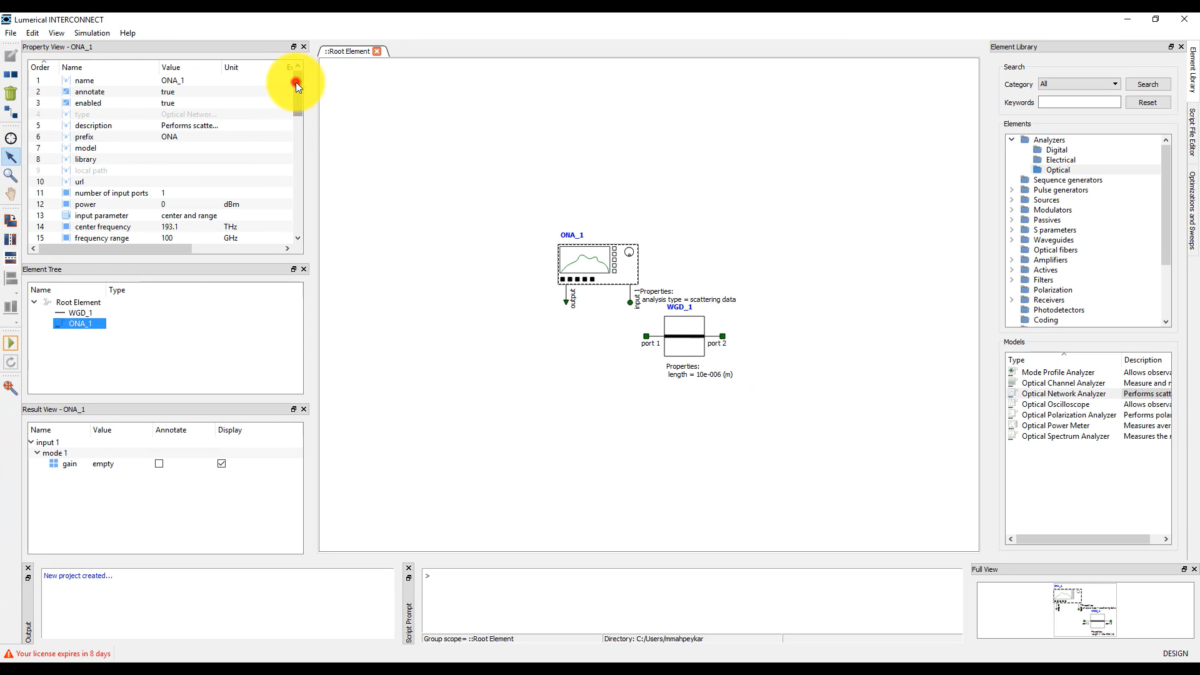
Task: Close the Result View panel
Action: pyautogui.click(x=304, y=409)
